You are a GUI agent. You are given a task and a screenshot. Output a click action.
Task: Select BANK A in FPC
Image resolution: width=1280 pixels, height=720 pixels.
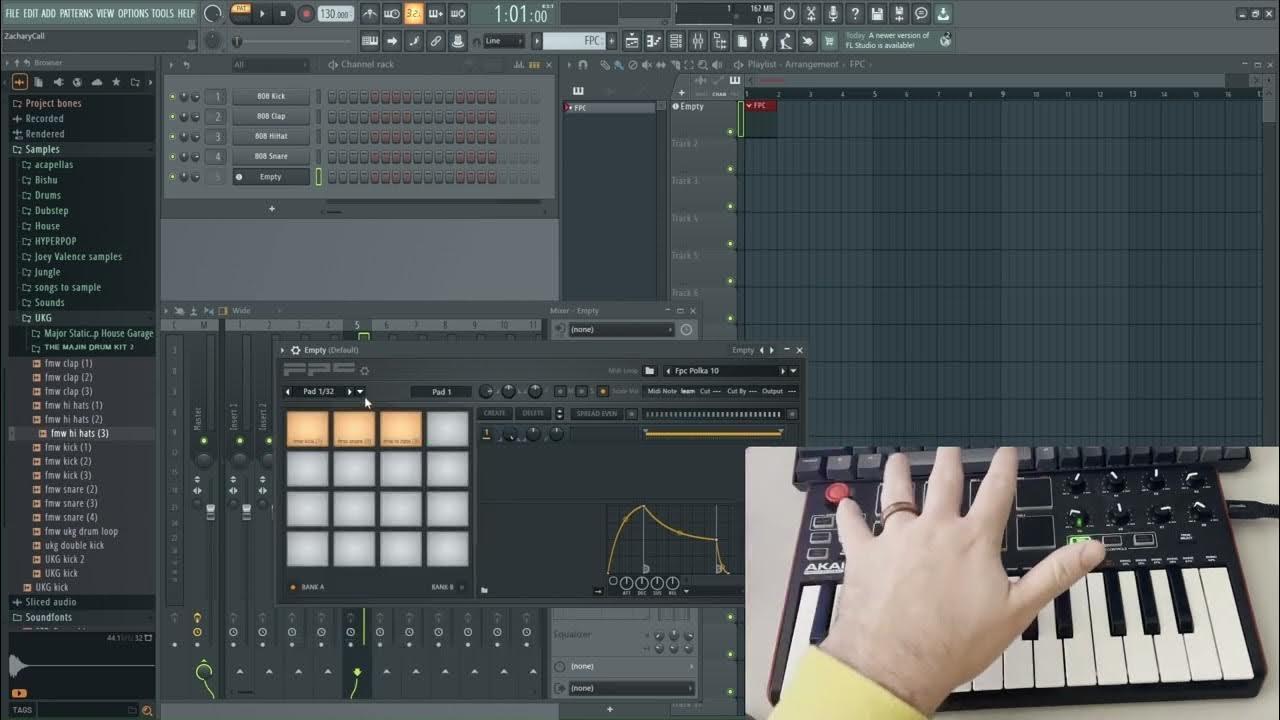(x=308, y=588)
